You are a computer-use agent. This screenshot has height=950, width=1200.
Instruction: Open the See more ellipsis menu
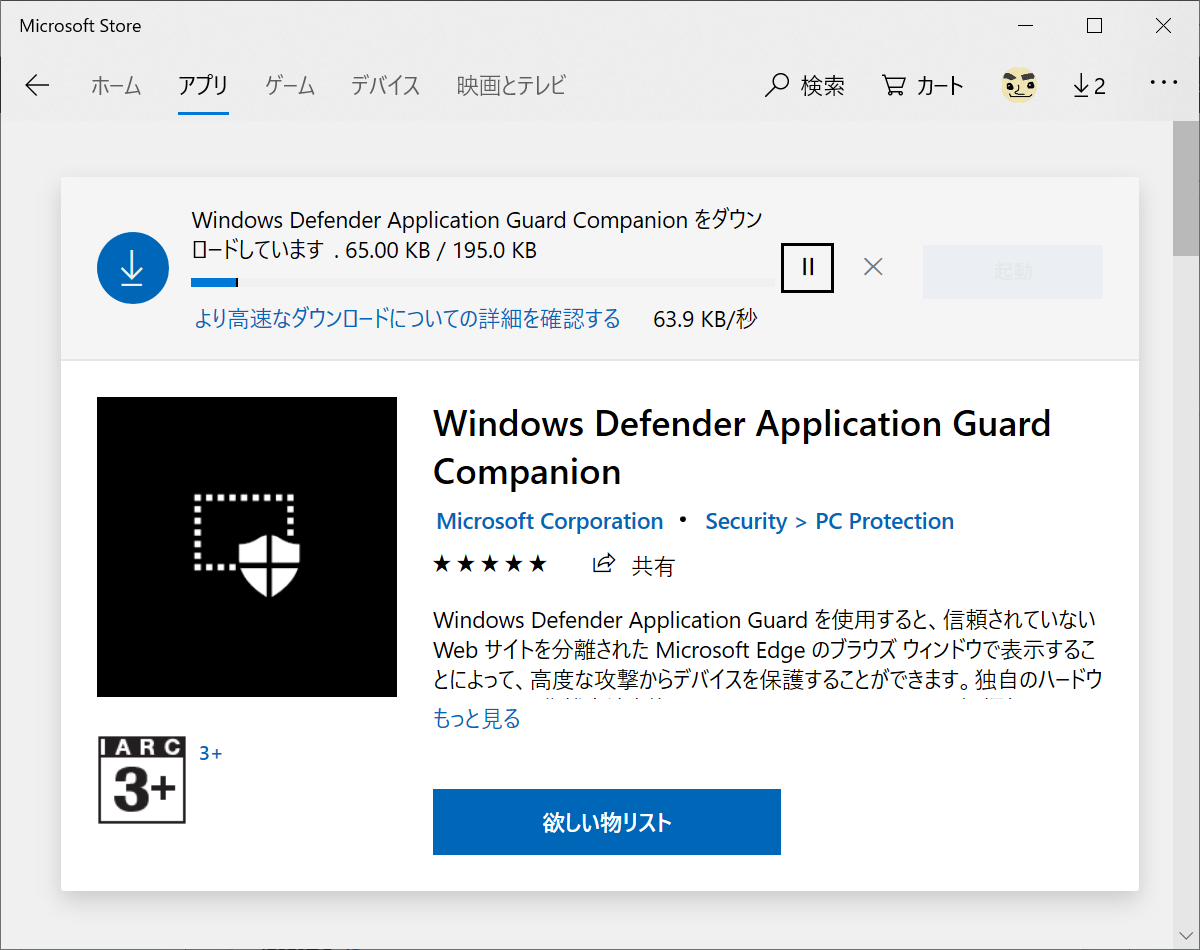pyautogui.click(x=1163, y=85)
